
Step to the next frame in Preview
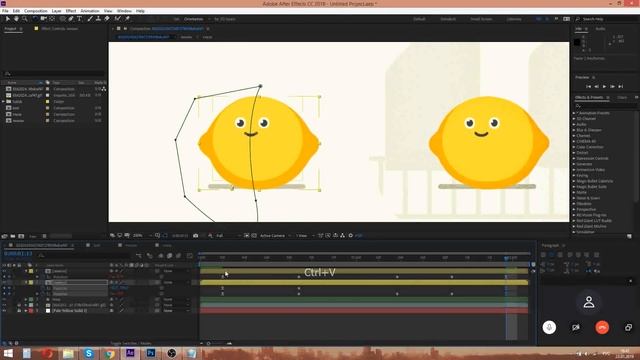613,87
